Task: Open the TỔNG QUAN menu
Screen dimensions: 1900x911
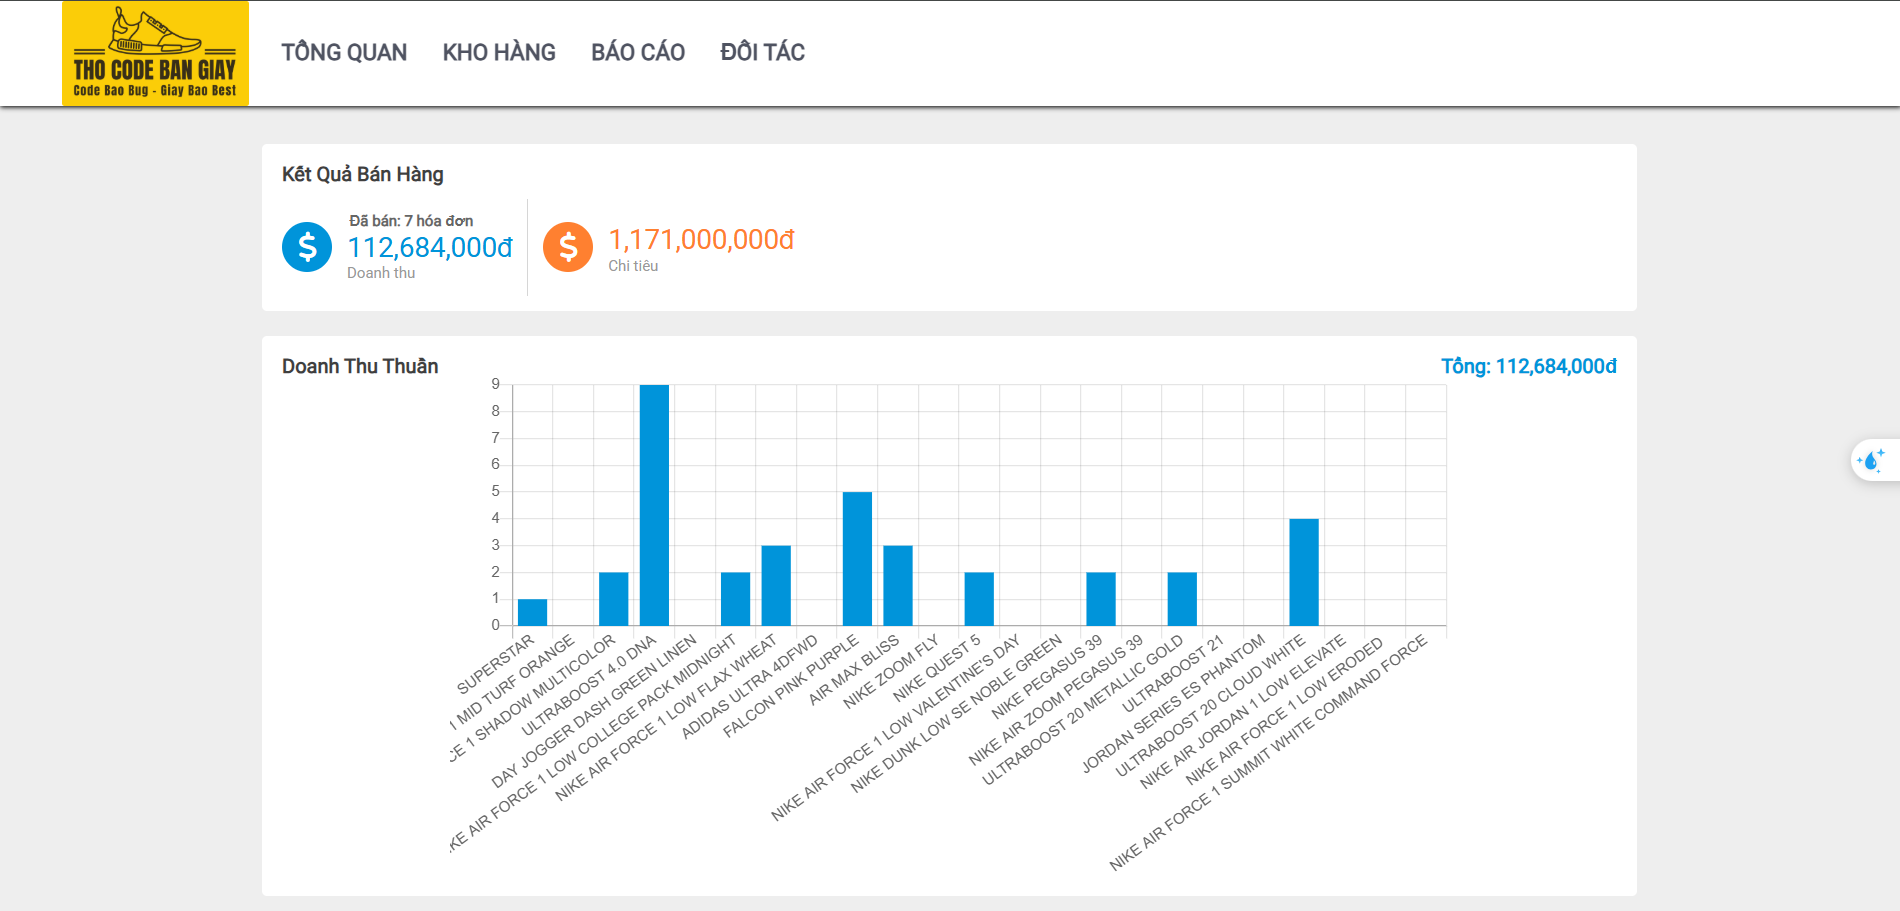Action: coord(344,51)
